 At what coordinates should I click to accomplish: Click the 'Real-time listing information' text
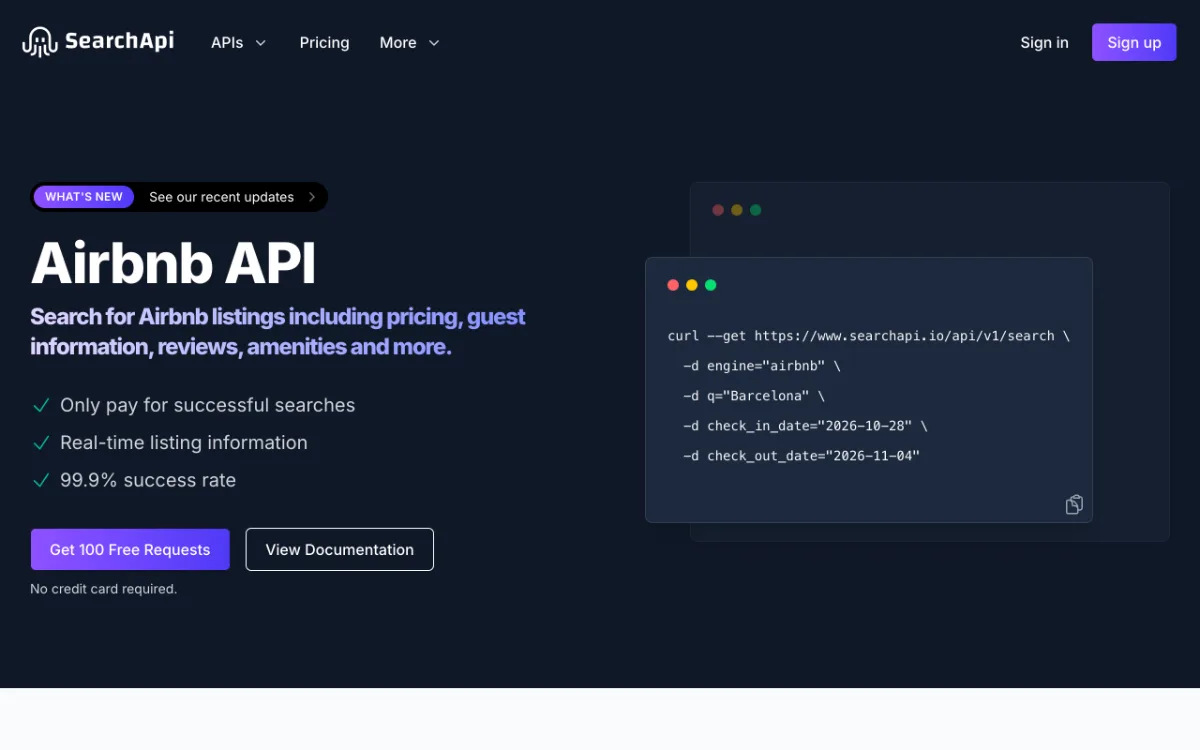184,442
